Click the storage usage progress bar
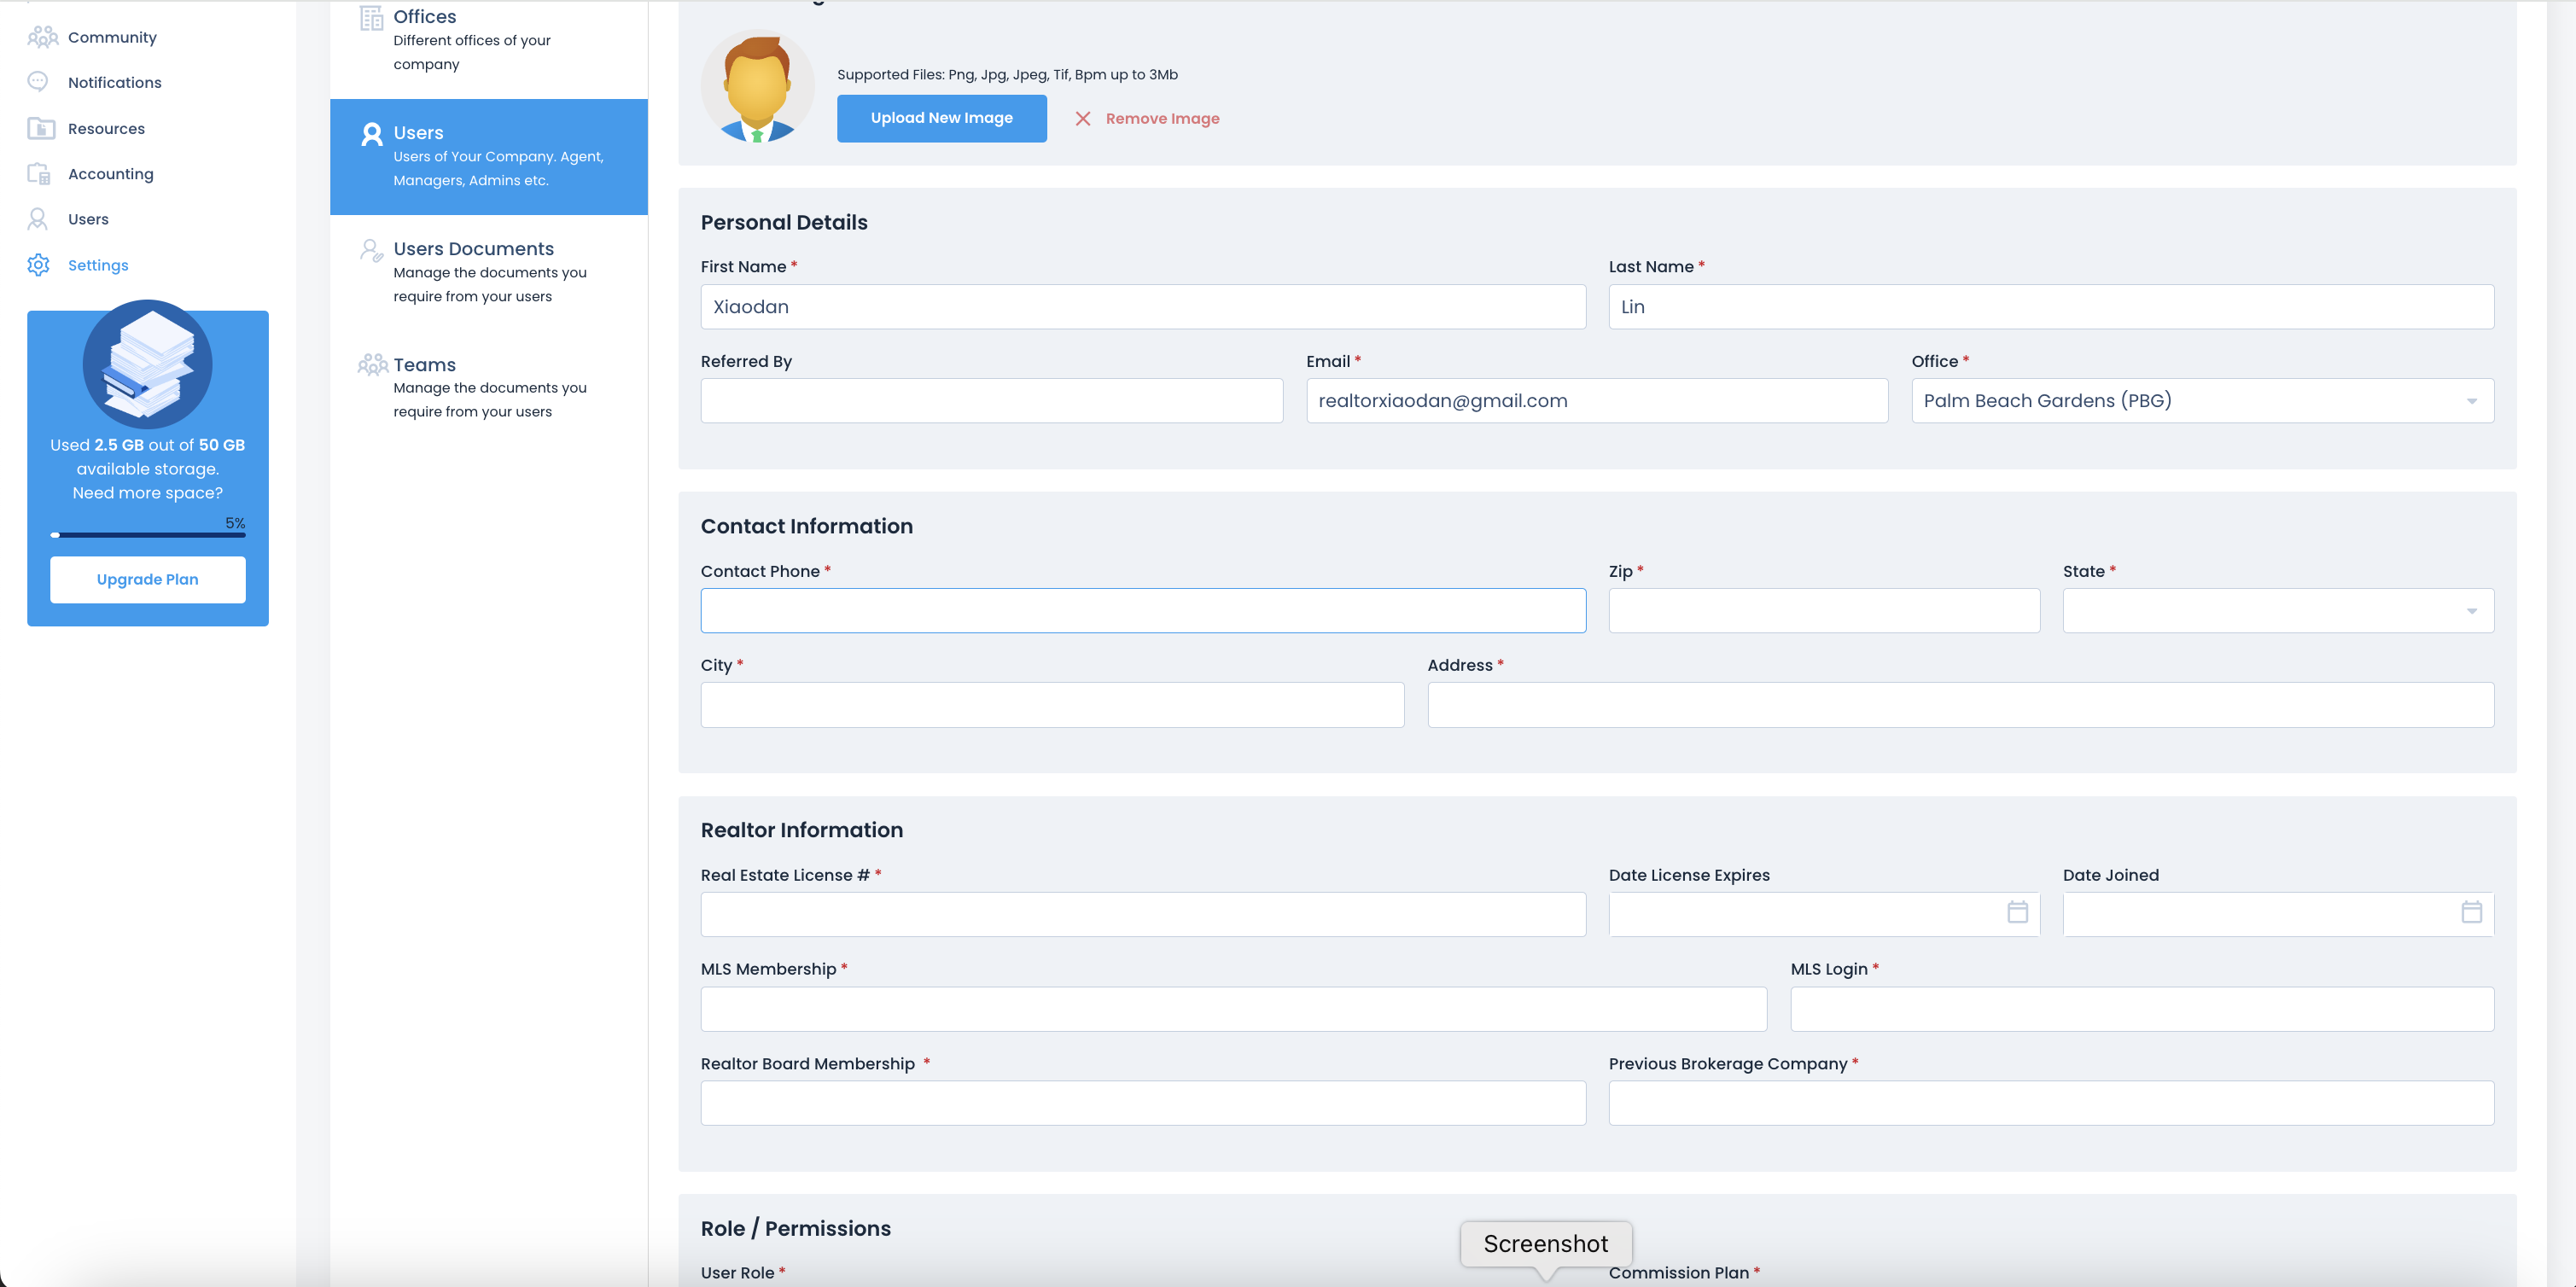The width and height of the screenshot is (2576, 1287). click(148, 535)
